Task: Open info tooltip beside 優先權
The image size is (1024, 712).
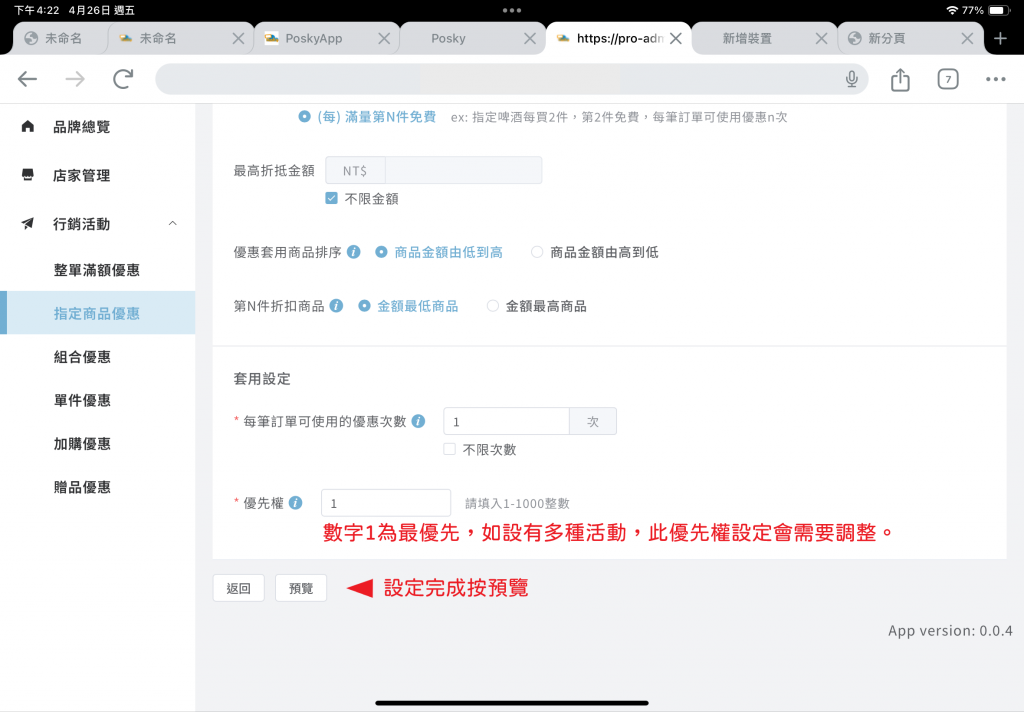Action: (x=295, y=502)
